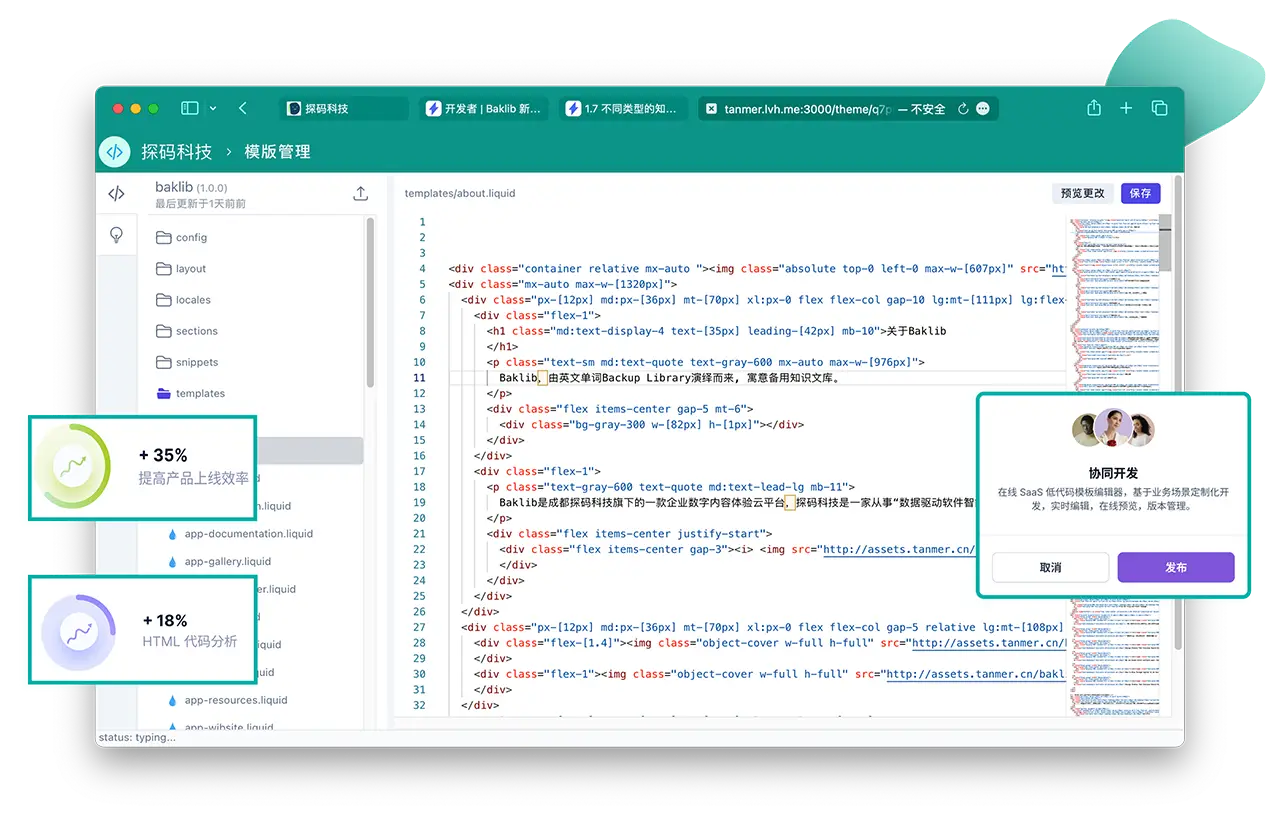Click the +18% purple progress ring
Viewport: 1280px width, 830px height.
pyautogui.click(x=78, y=631)
